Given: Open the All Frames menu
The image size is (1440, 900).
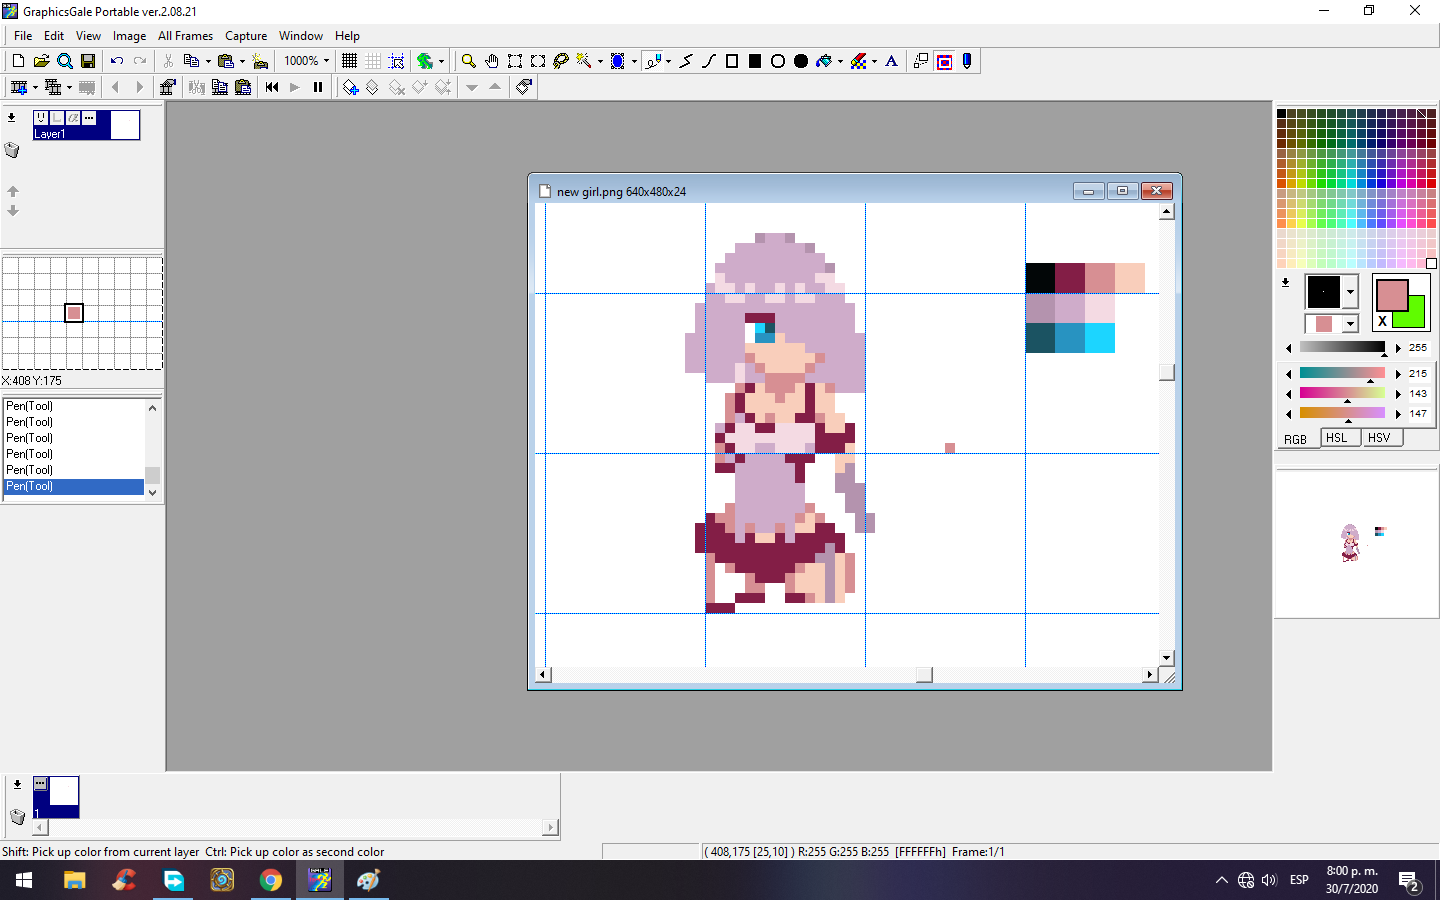Looking at the screenshot, I should (x=185, y=36).
